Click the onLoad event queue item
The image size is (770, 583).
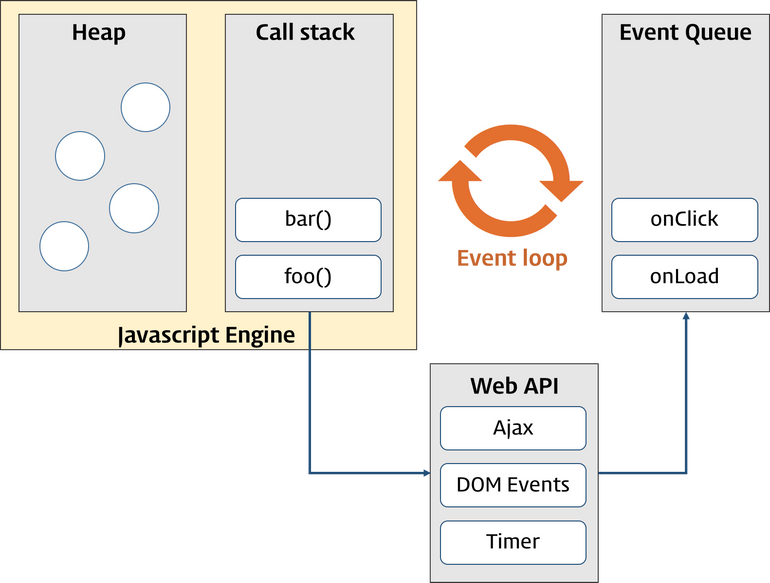[685, 277]
